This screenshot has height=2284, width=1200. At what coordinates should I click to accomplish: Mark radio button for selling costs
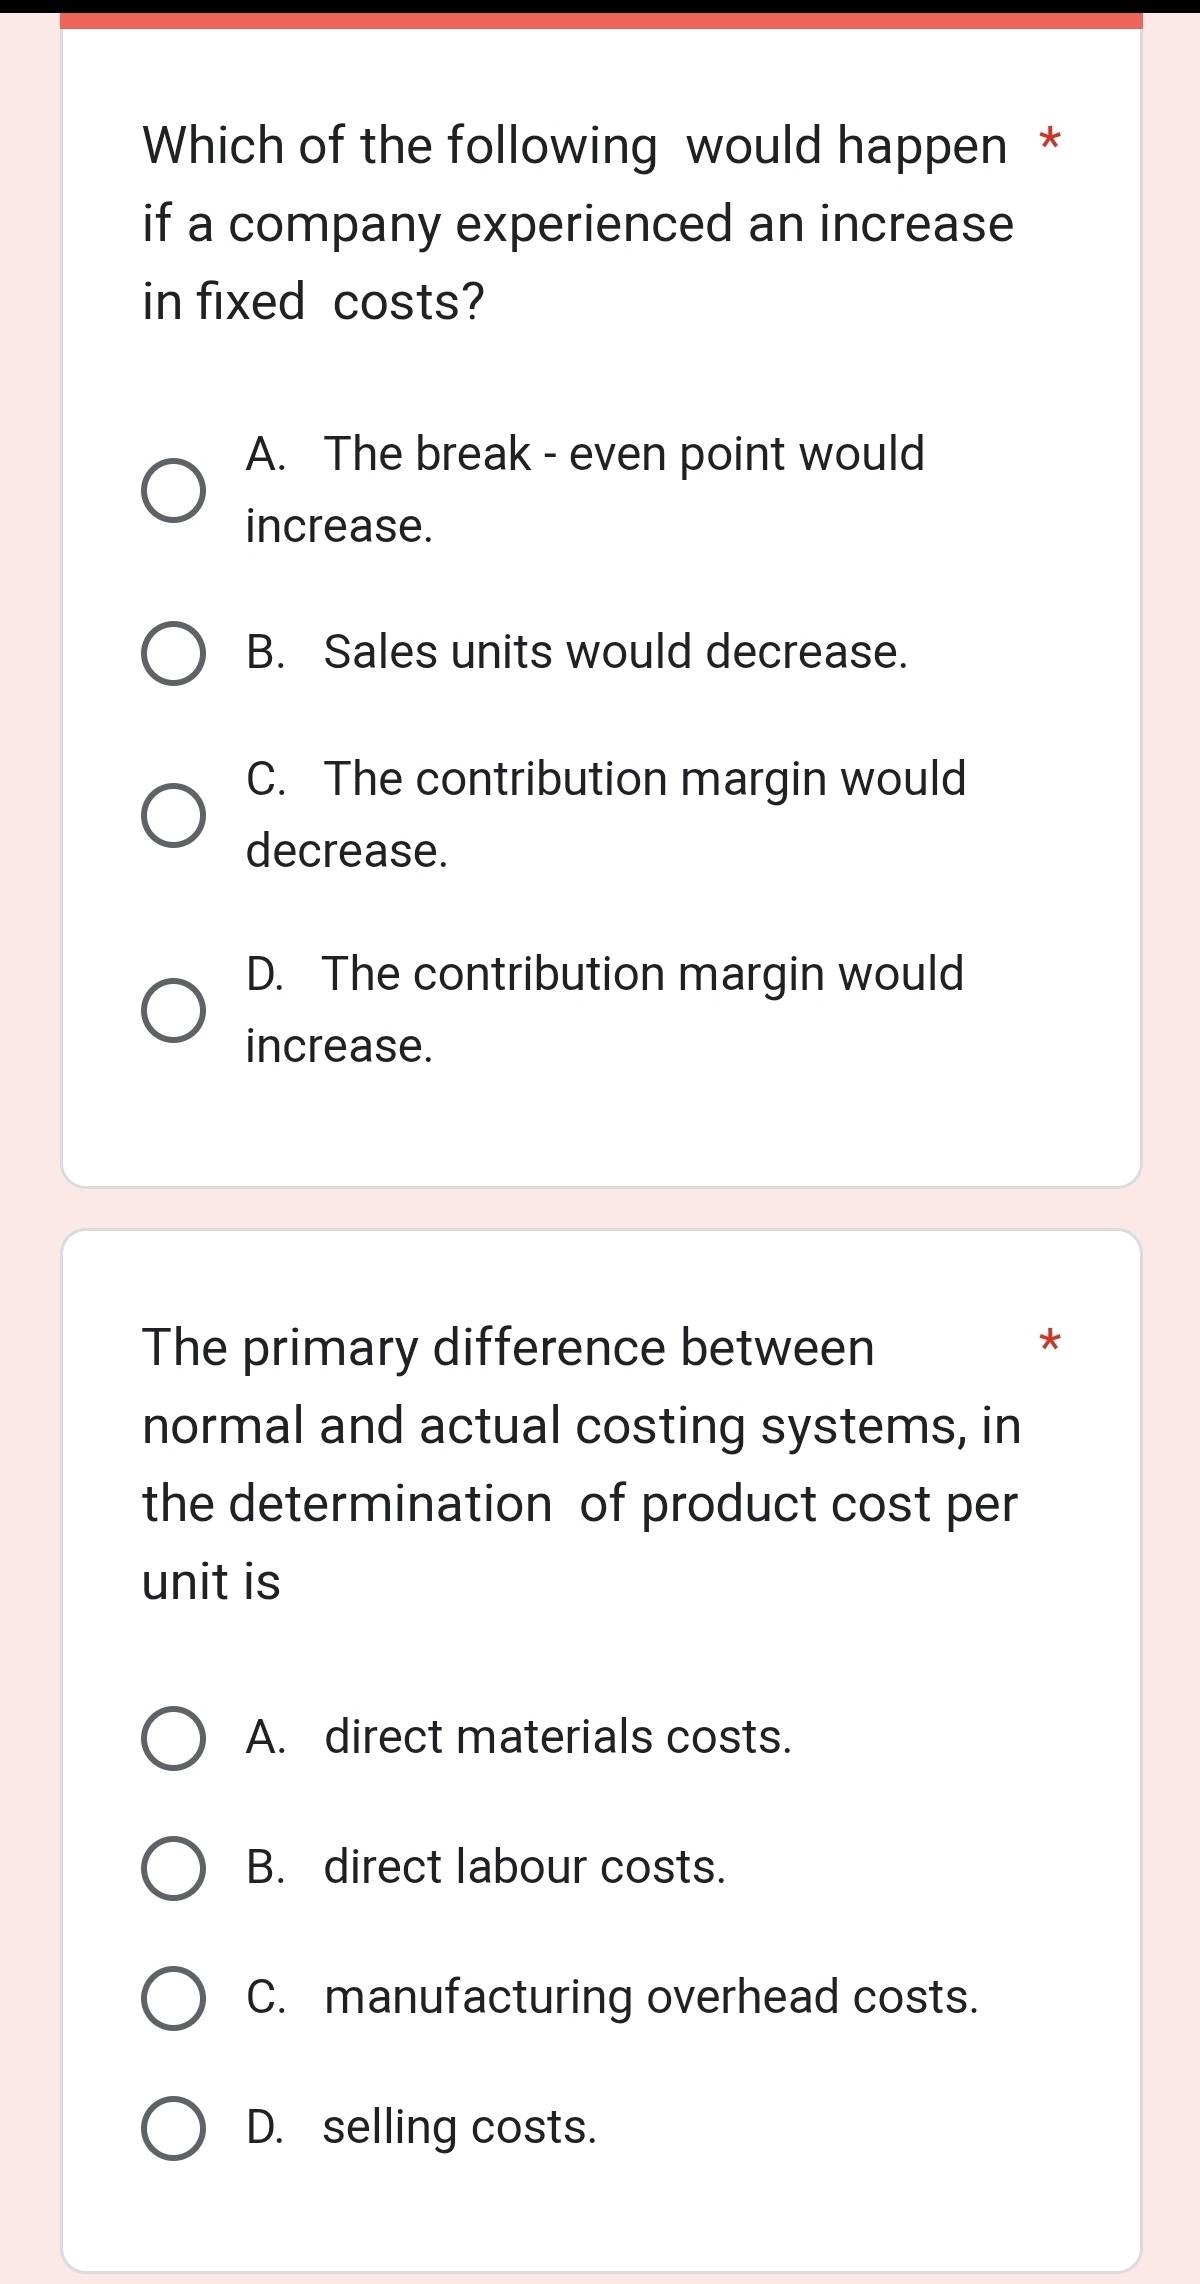pos(174,2128)
